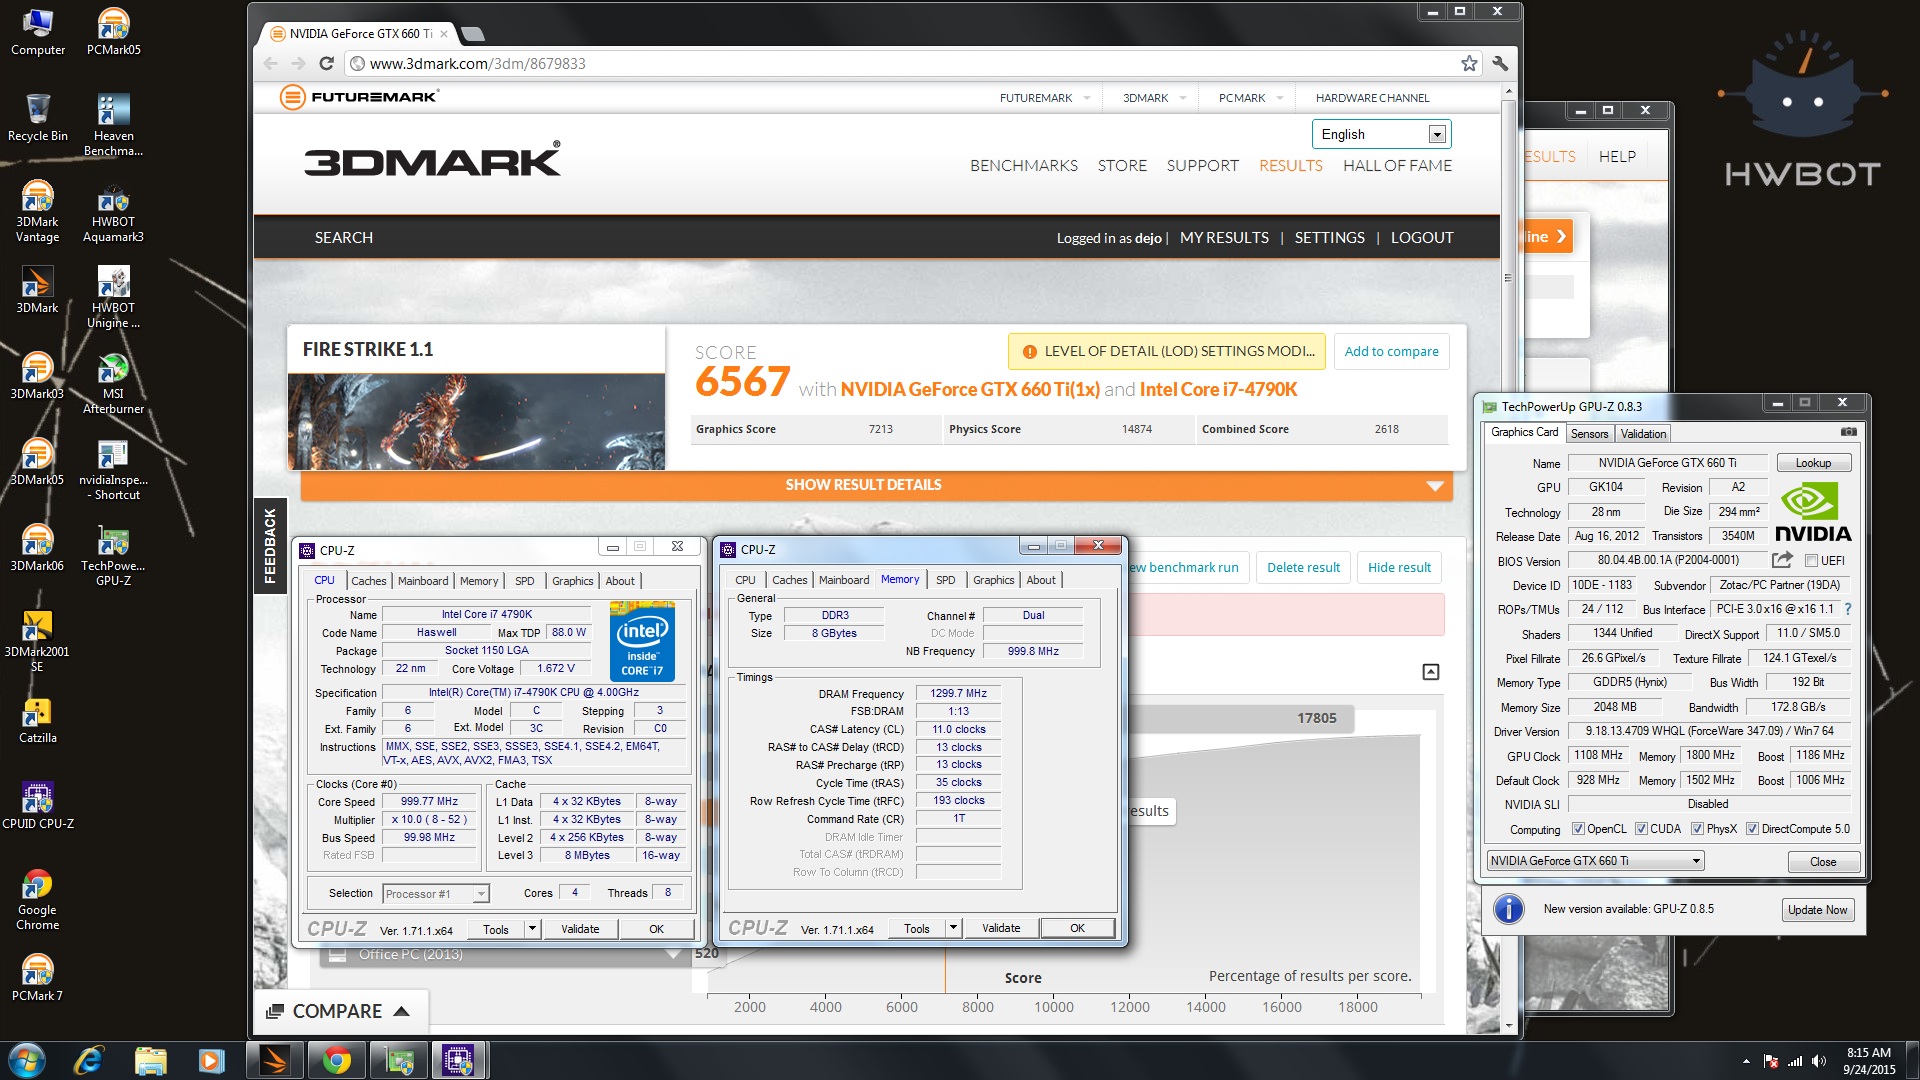Open the HALL OF FAME navigation item

[x=1397, y=165]
